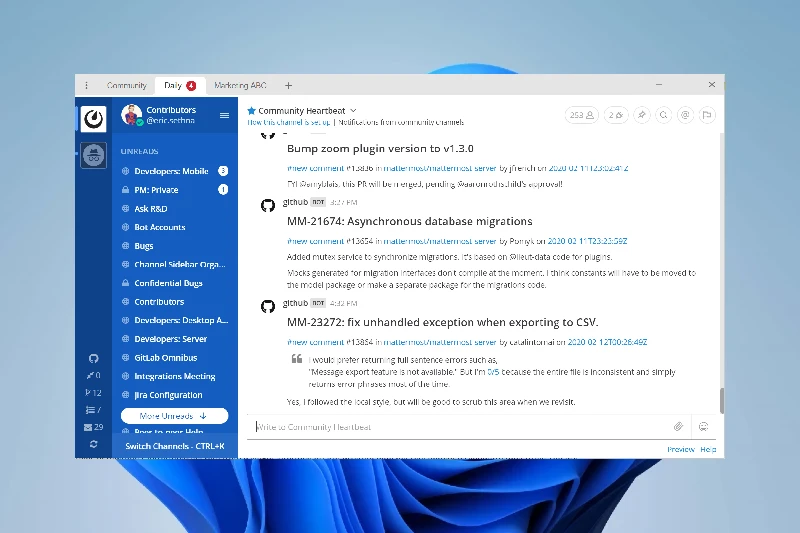Switch to the Community server tab
This screenshot has height=533, width=800.
point(127,85)
